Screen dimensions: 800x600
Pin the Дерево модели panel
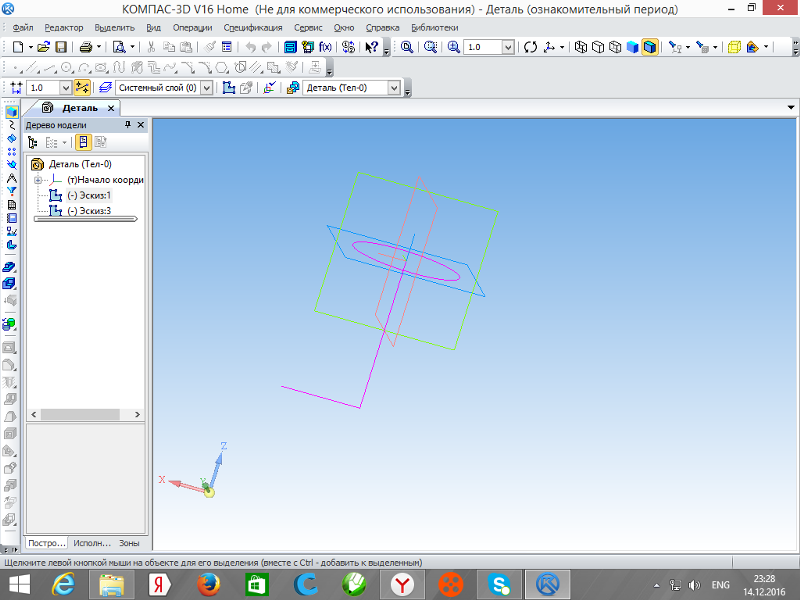127,125
